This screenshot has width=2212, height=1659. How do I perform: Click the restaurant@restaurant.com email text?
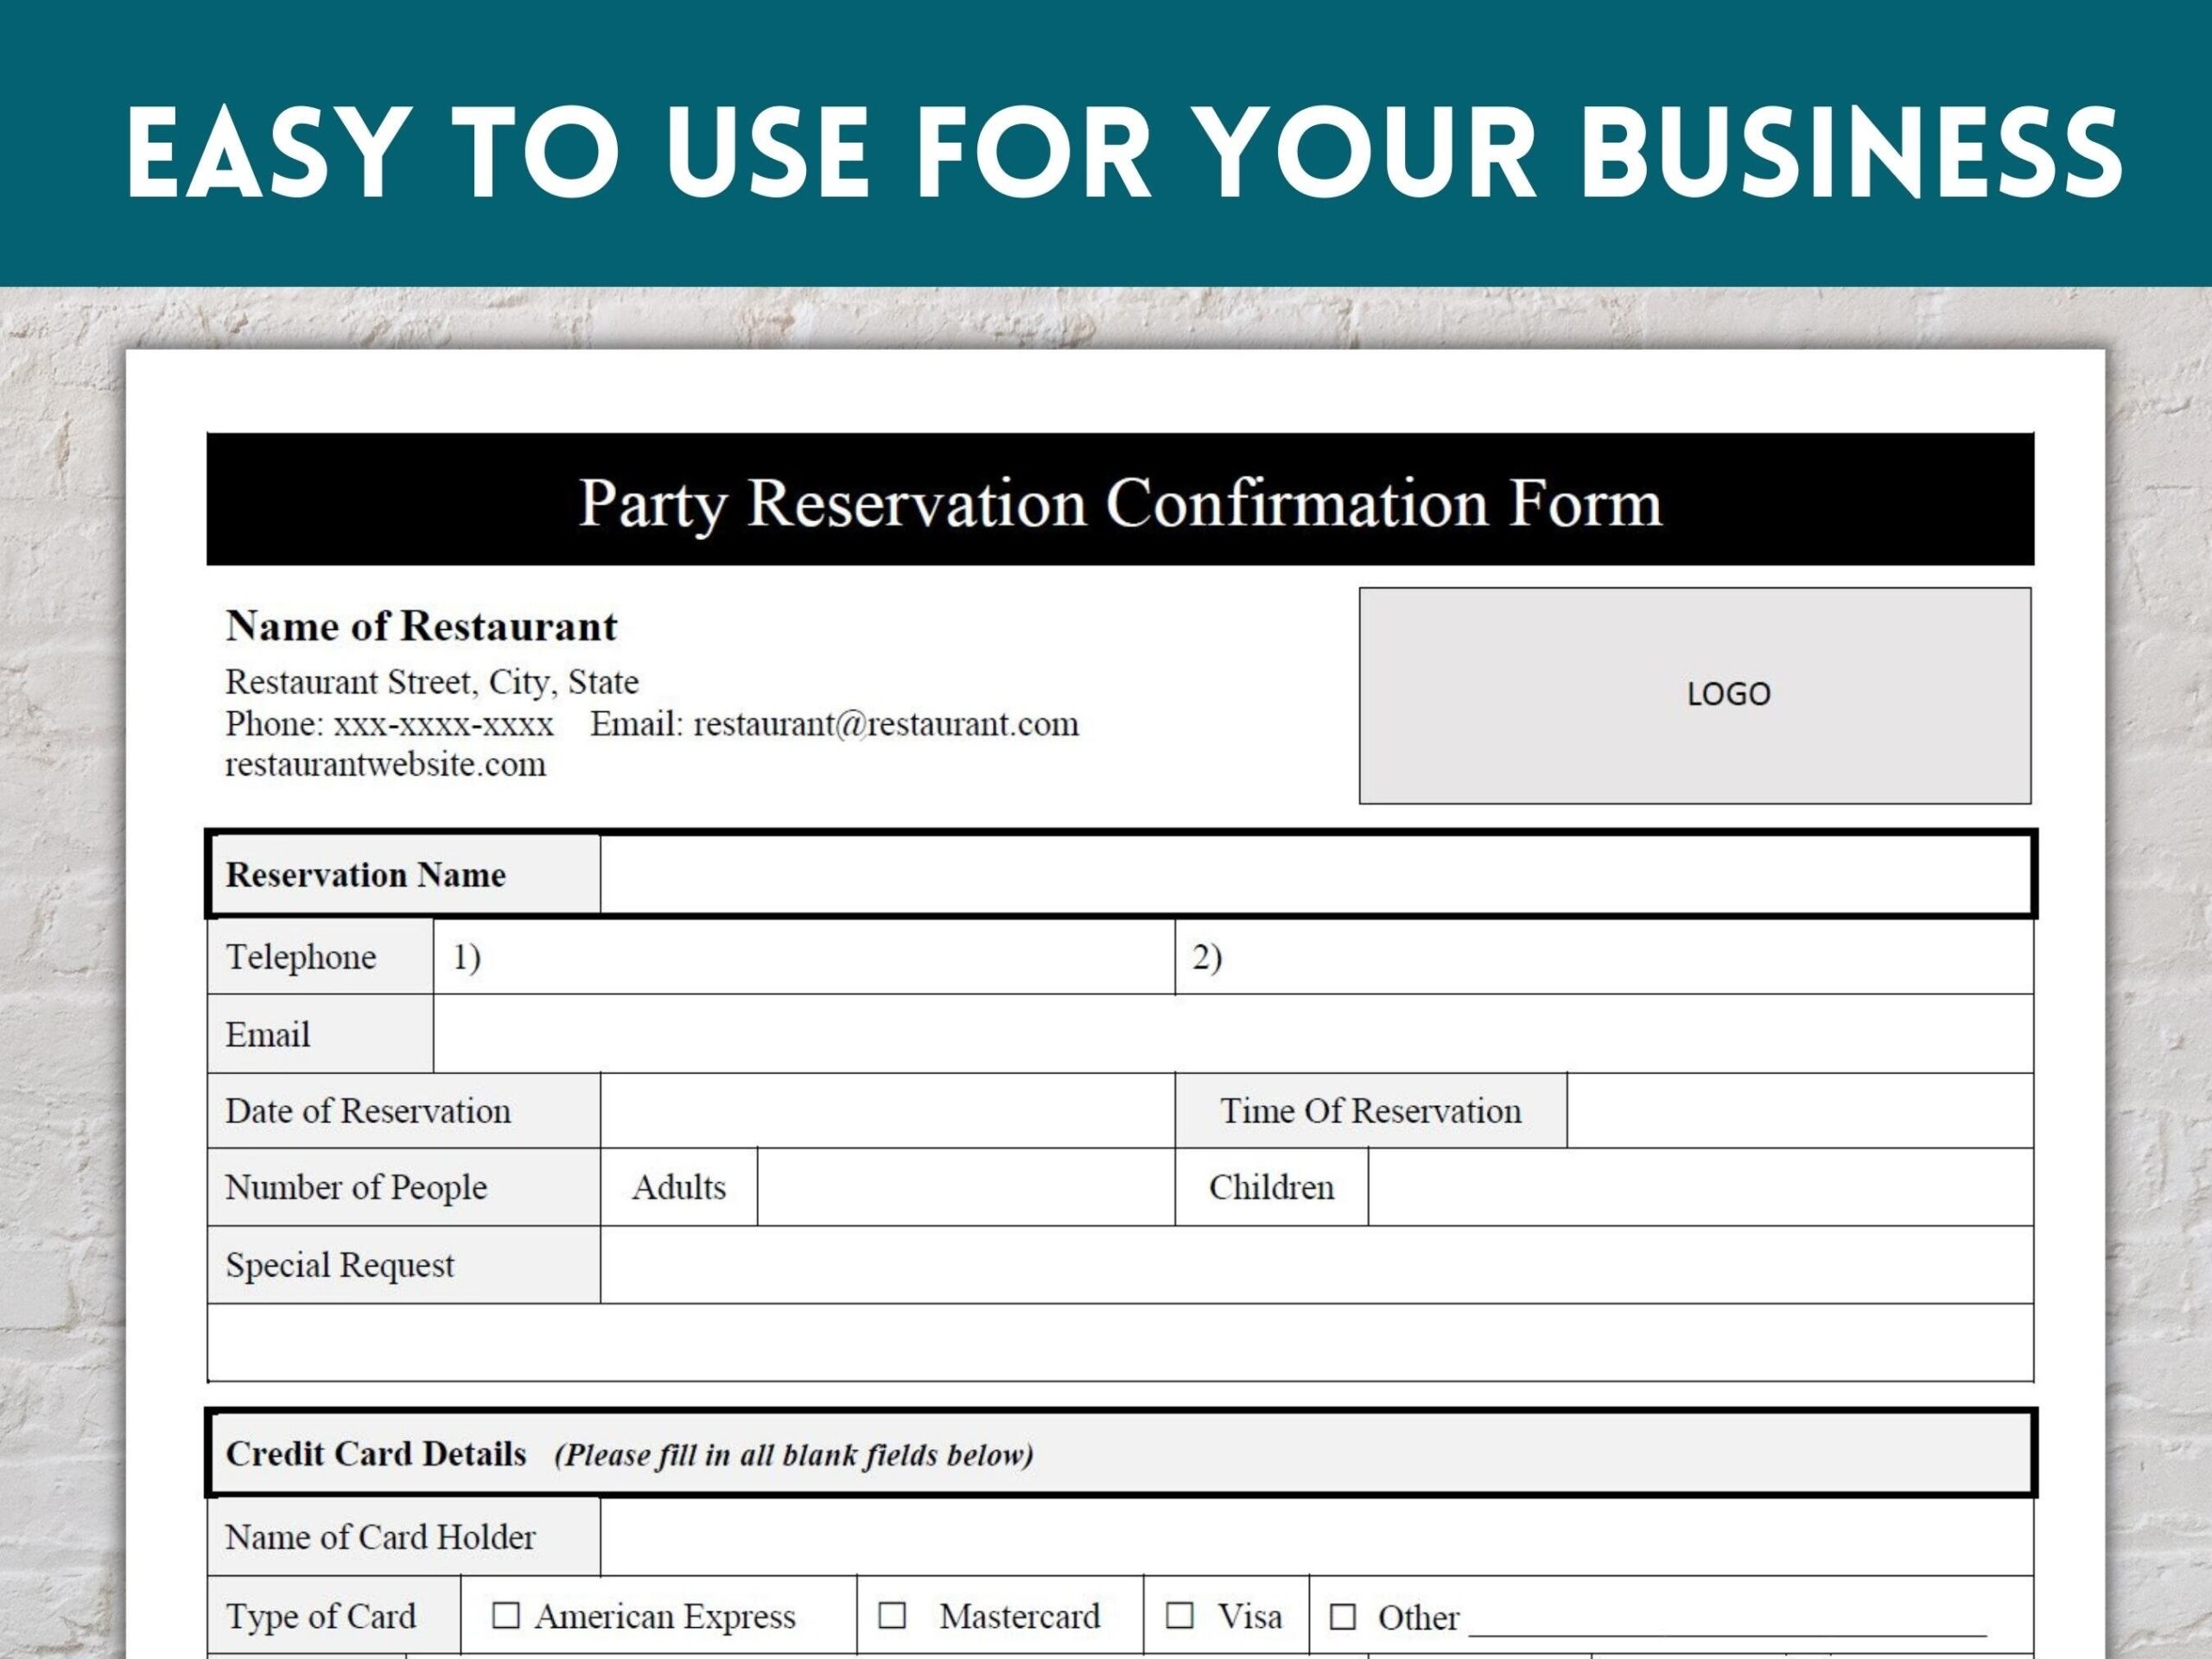[886, 724]
